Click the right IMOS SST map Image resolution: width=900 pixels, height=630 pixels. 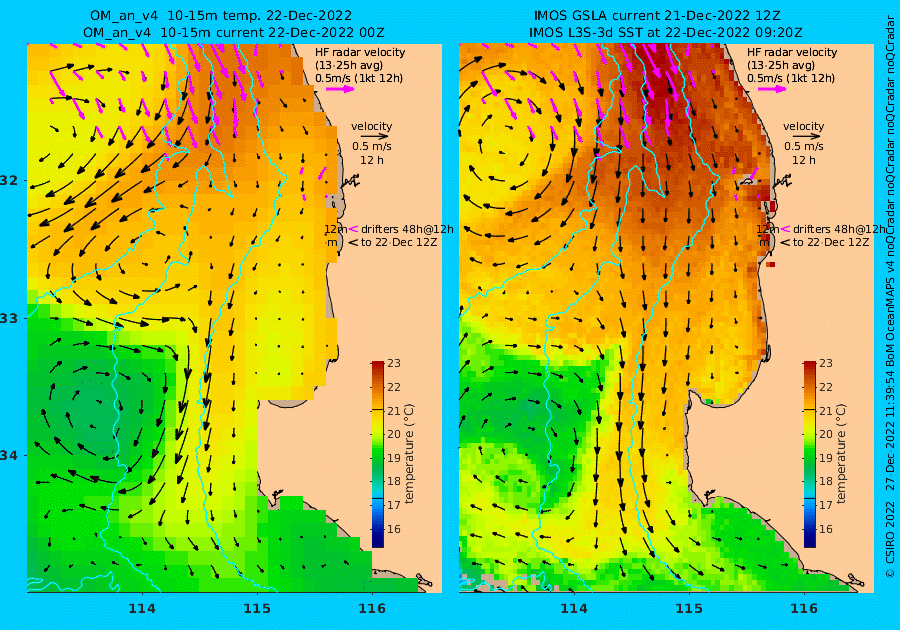pyautogui.click(x=666, y=318)
